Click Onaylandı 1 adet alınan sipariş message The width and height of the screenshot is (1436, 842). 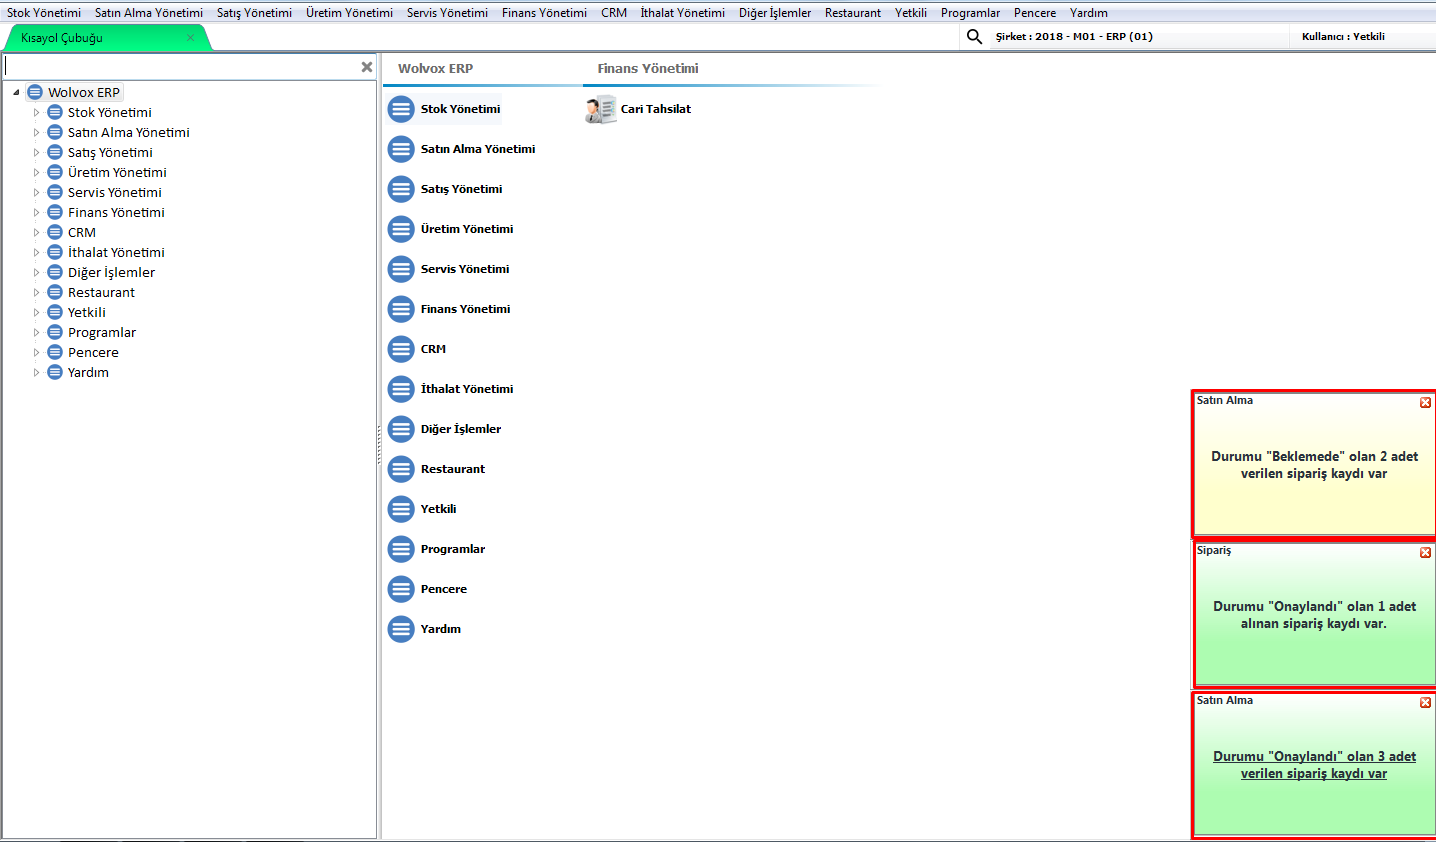1314,615
